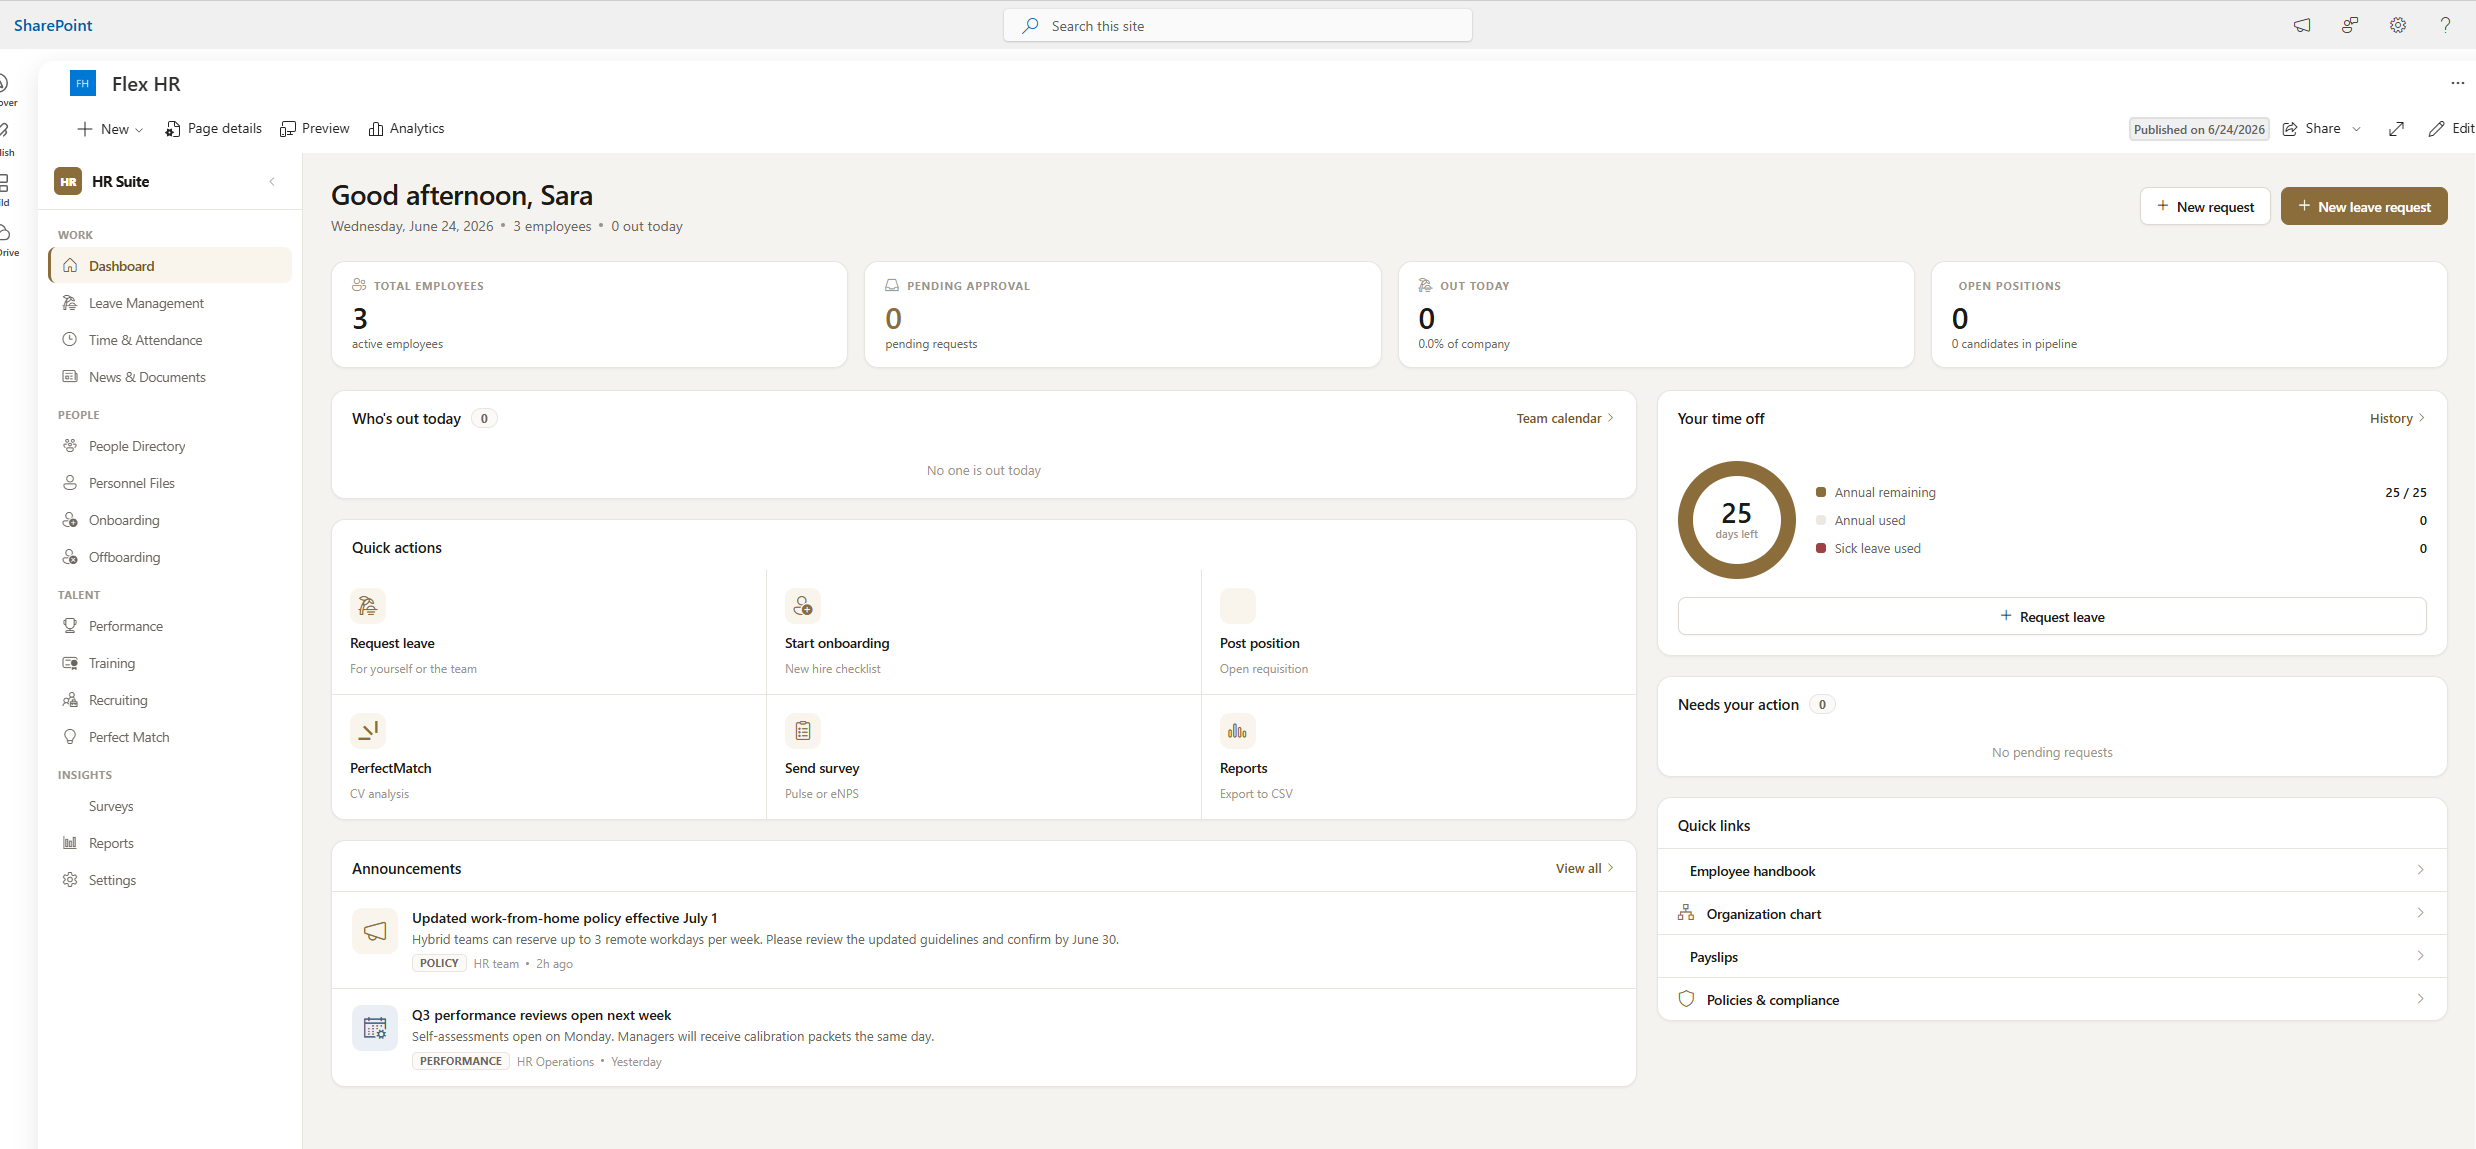Click the Edit page button
Screen dimensions: 2476x1149
(2450, 129)
